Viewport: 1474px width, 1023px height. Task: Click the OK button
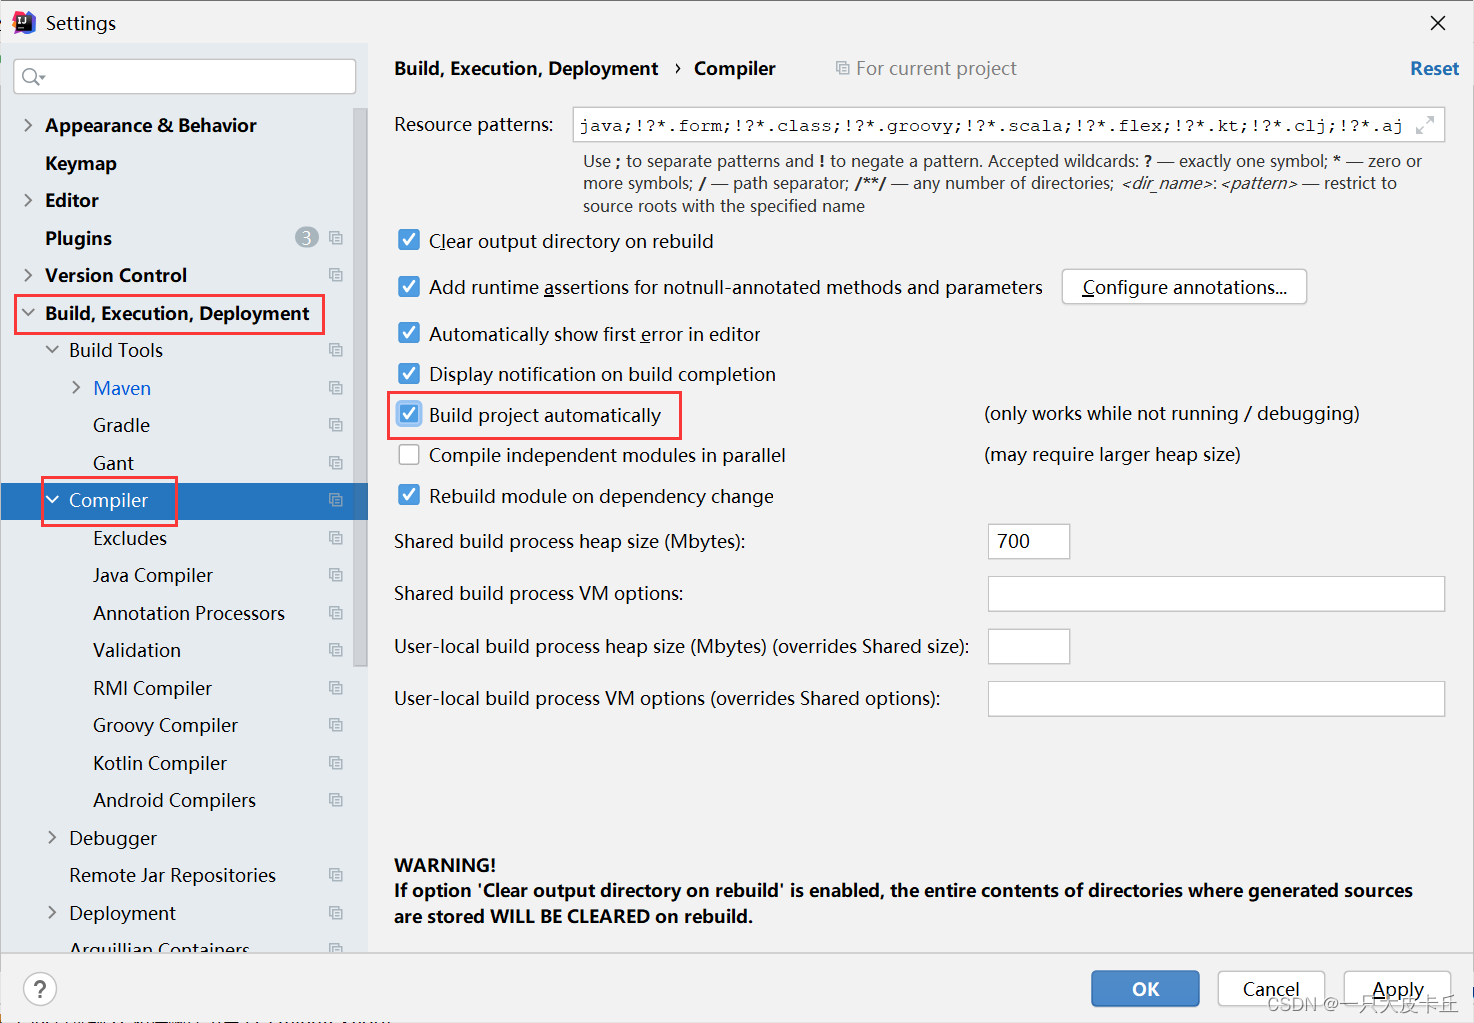(1145, 989)
